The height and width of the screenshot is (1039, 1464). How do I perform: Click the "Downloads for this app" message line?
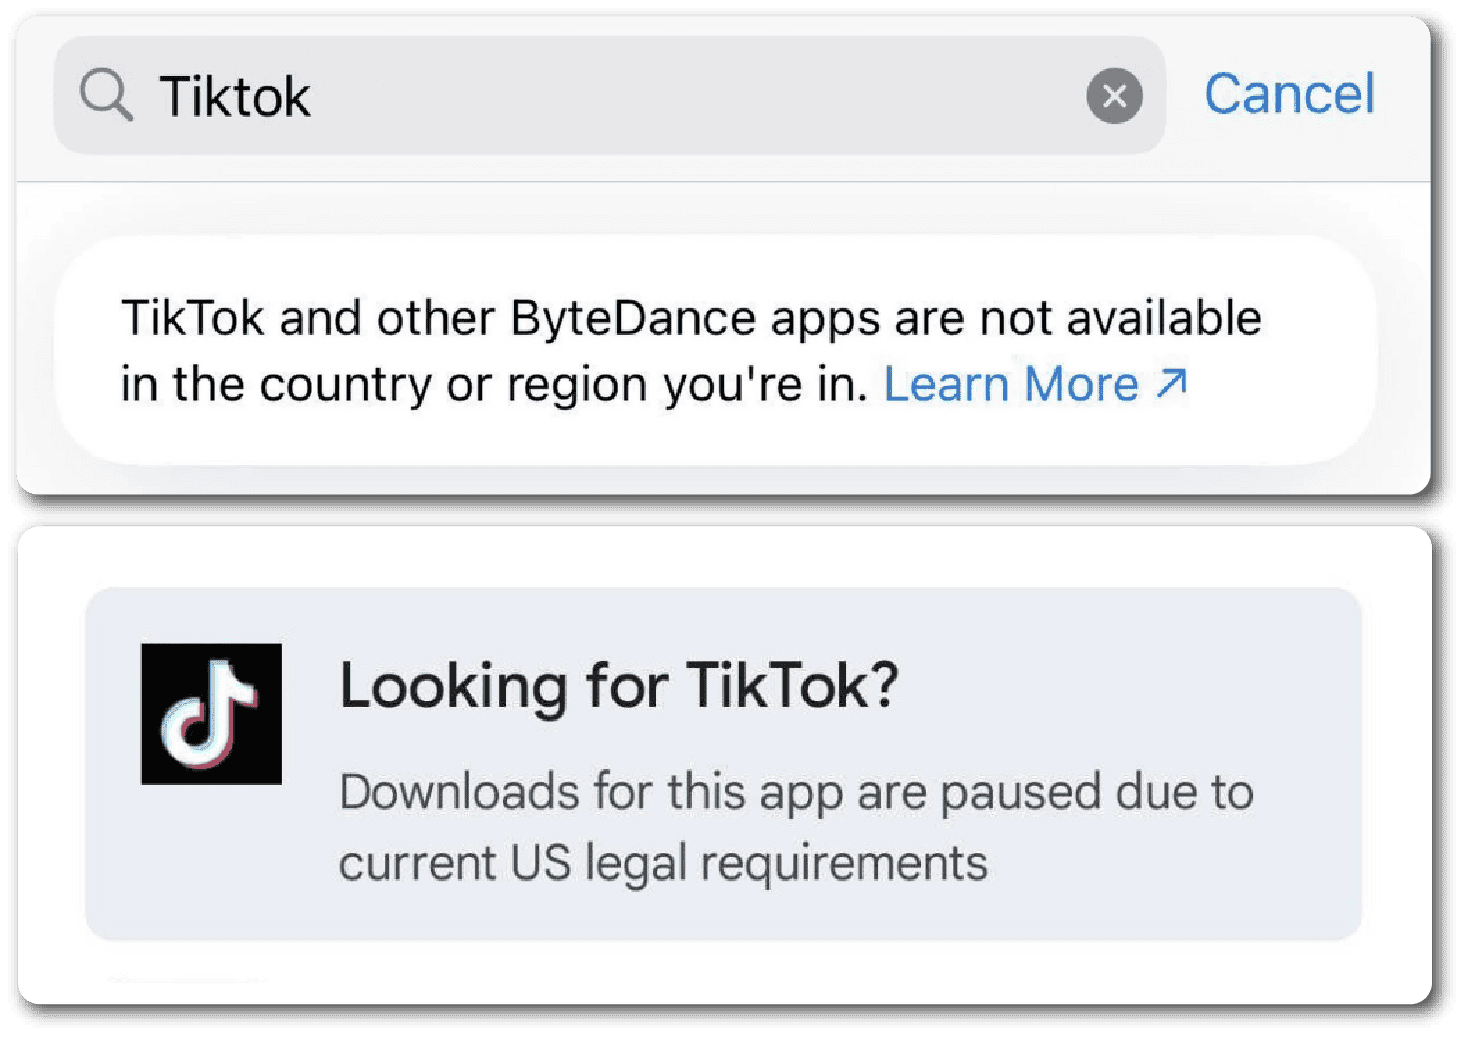tap(795, 792)
